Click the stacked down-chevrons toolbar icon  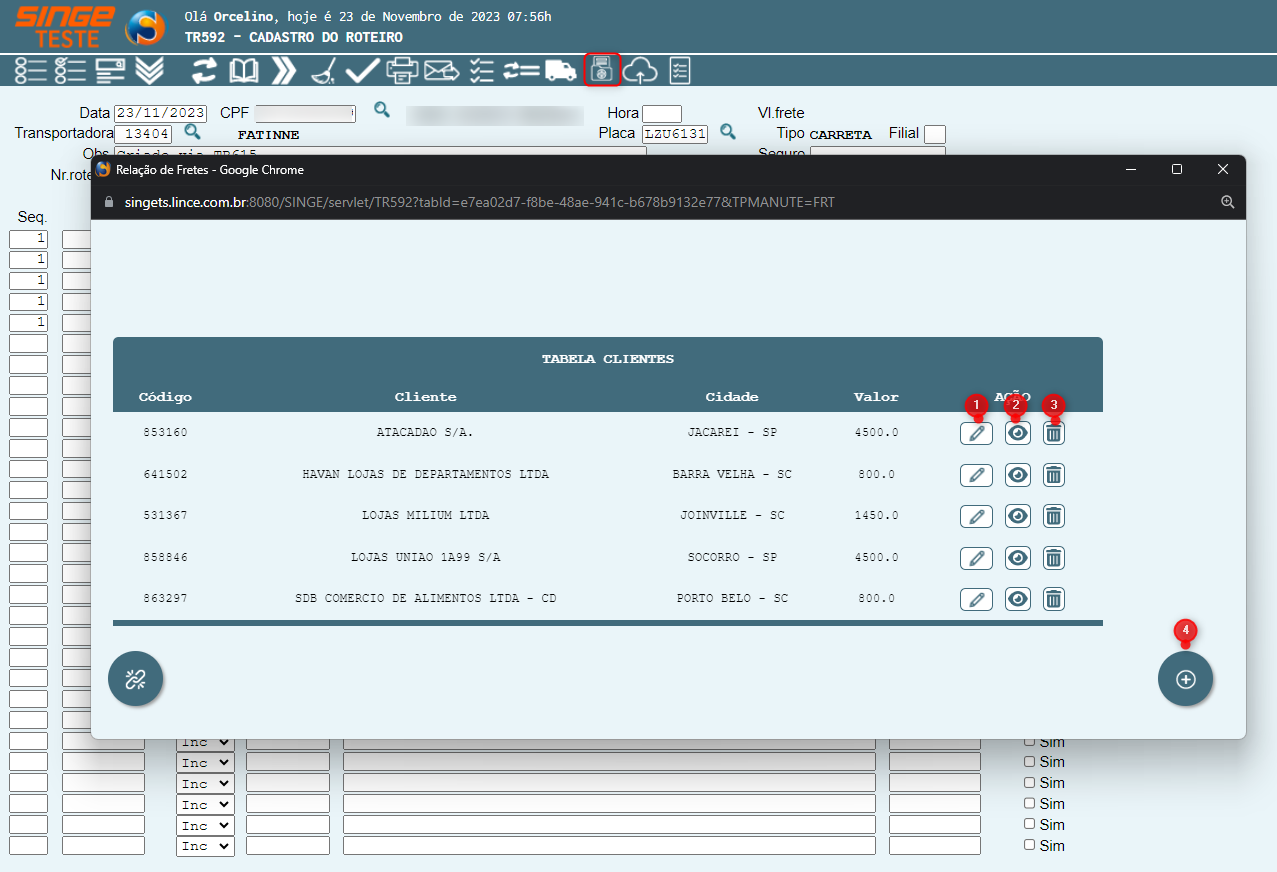point(149,70)
